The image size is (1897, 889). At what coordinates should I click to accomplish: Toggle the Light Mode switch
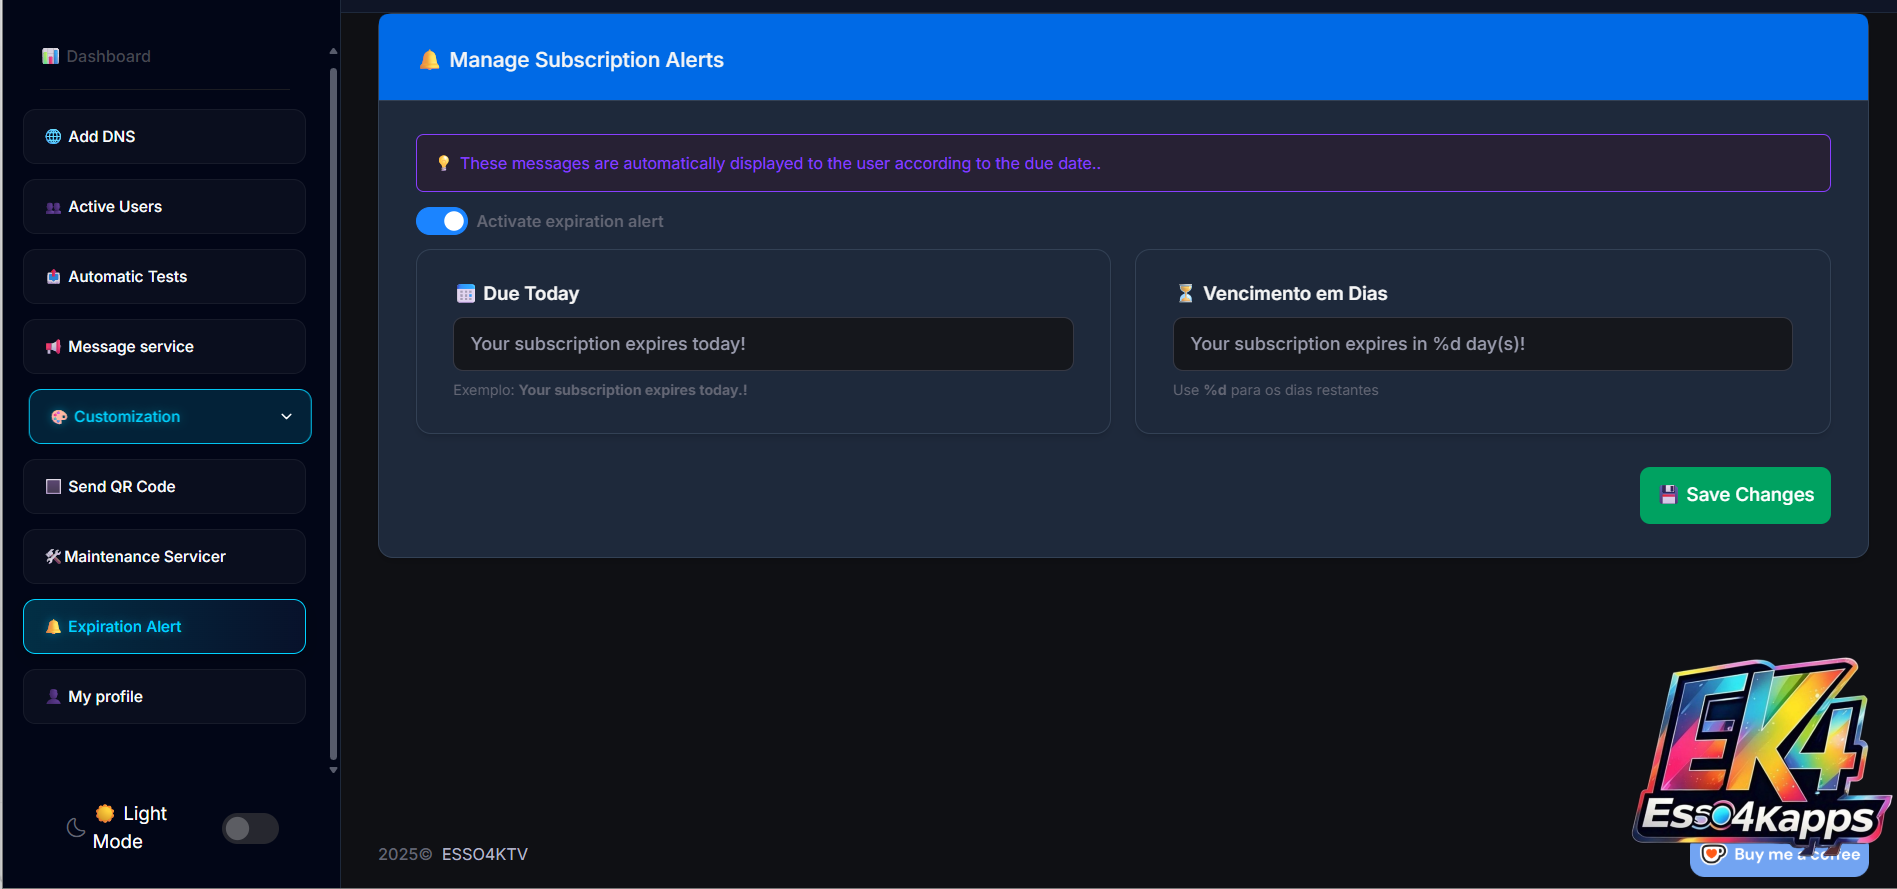point(250,828)
